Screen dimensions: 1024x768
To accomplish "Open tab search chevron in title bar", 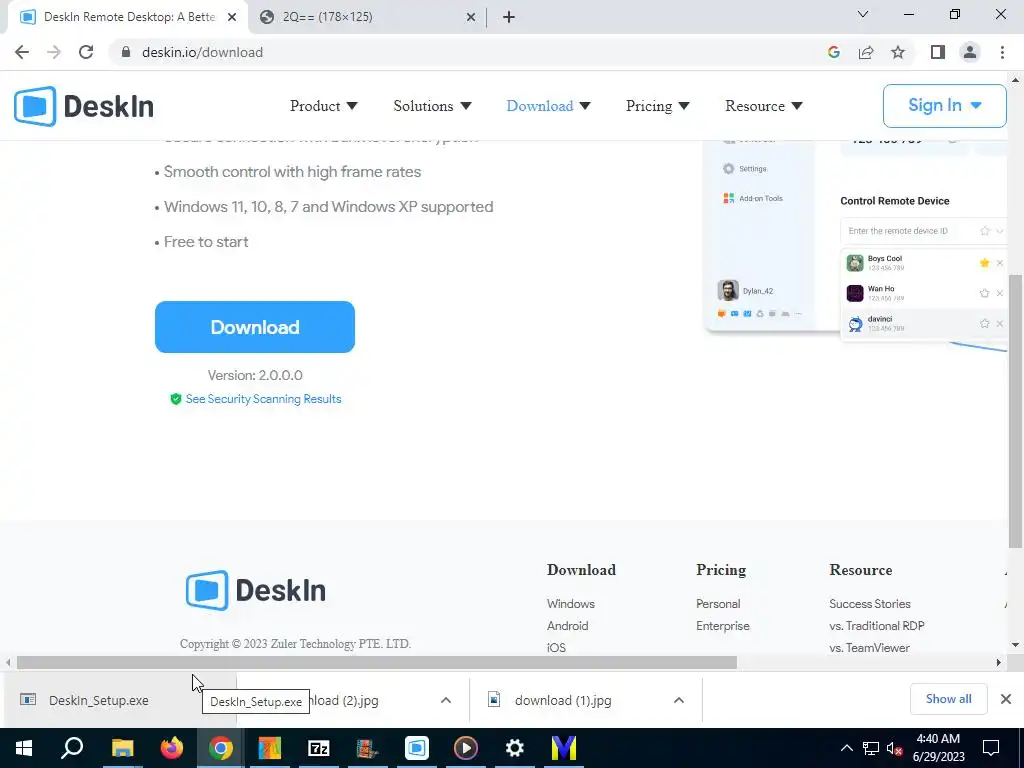I will coord(863,14).
